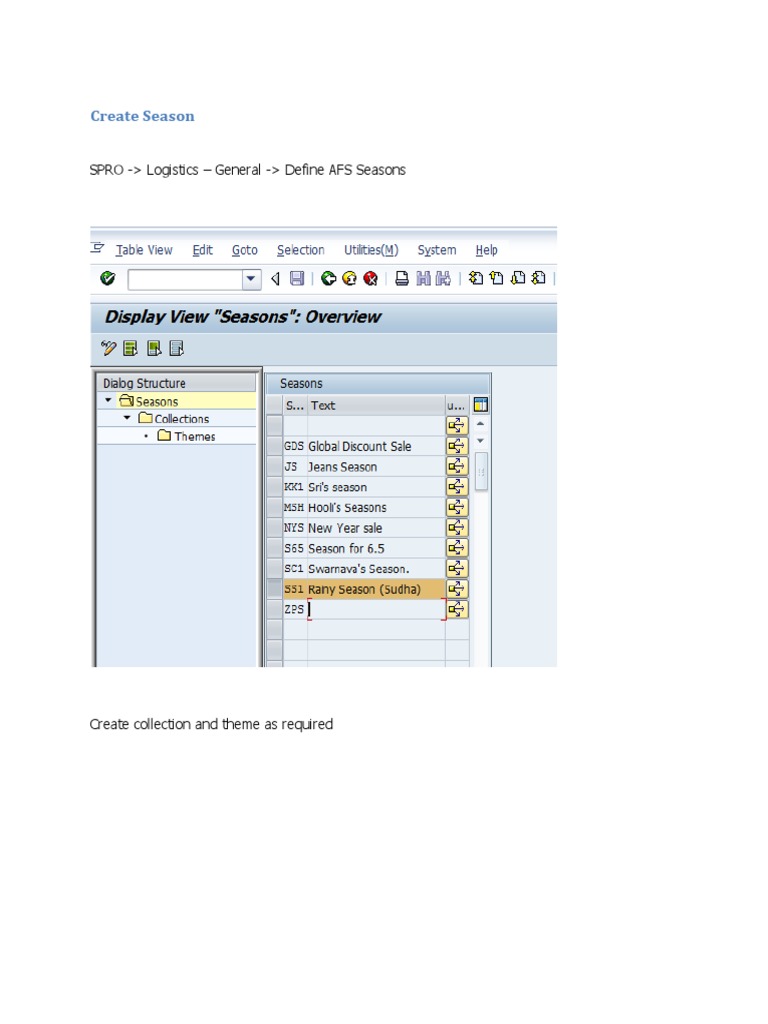The image size is (768, 1024).
Task: Click the Seasons table vertical scrollbar thumb
Action: coord(481,472)
